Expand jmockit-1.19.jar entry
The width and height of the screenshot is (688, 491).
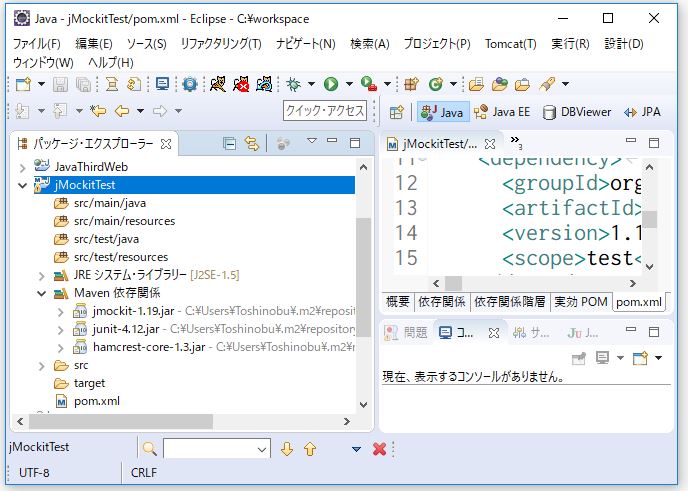tap(61, 312)
